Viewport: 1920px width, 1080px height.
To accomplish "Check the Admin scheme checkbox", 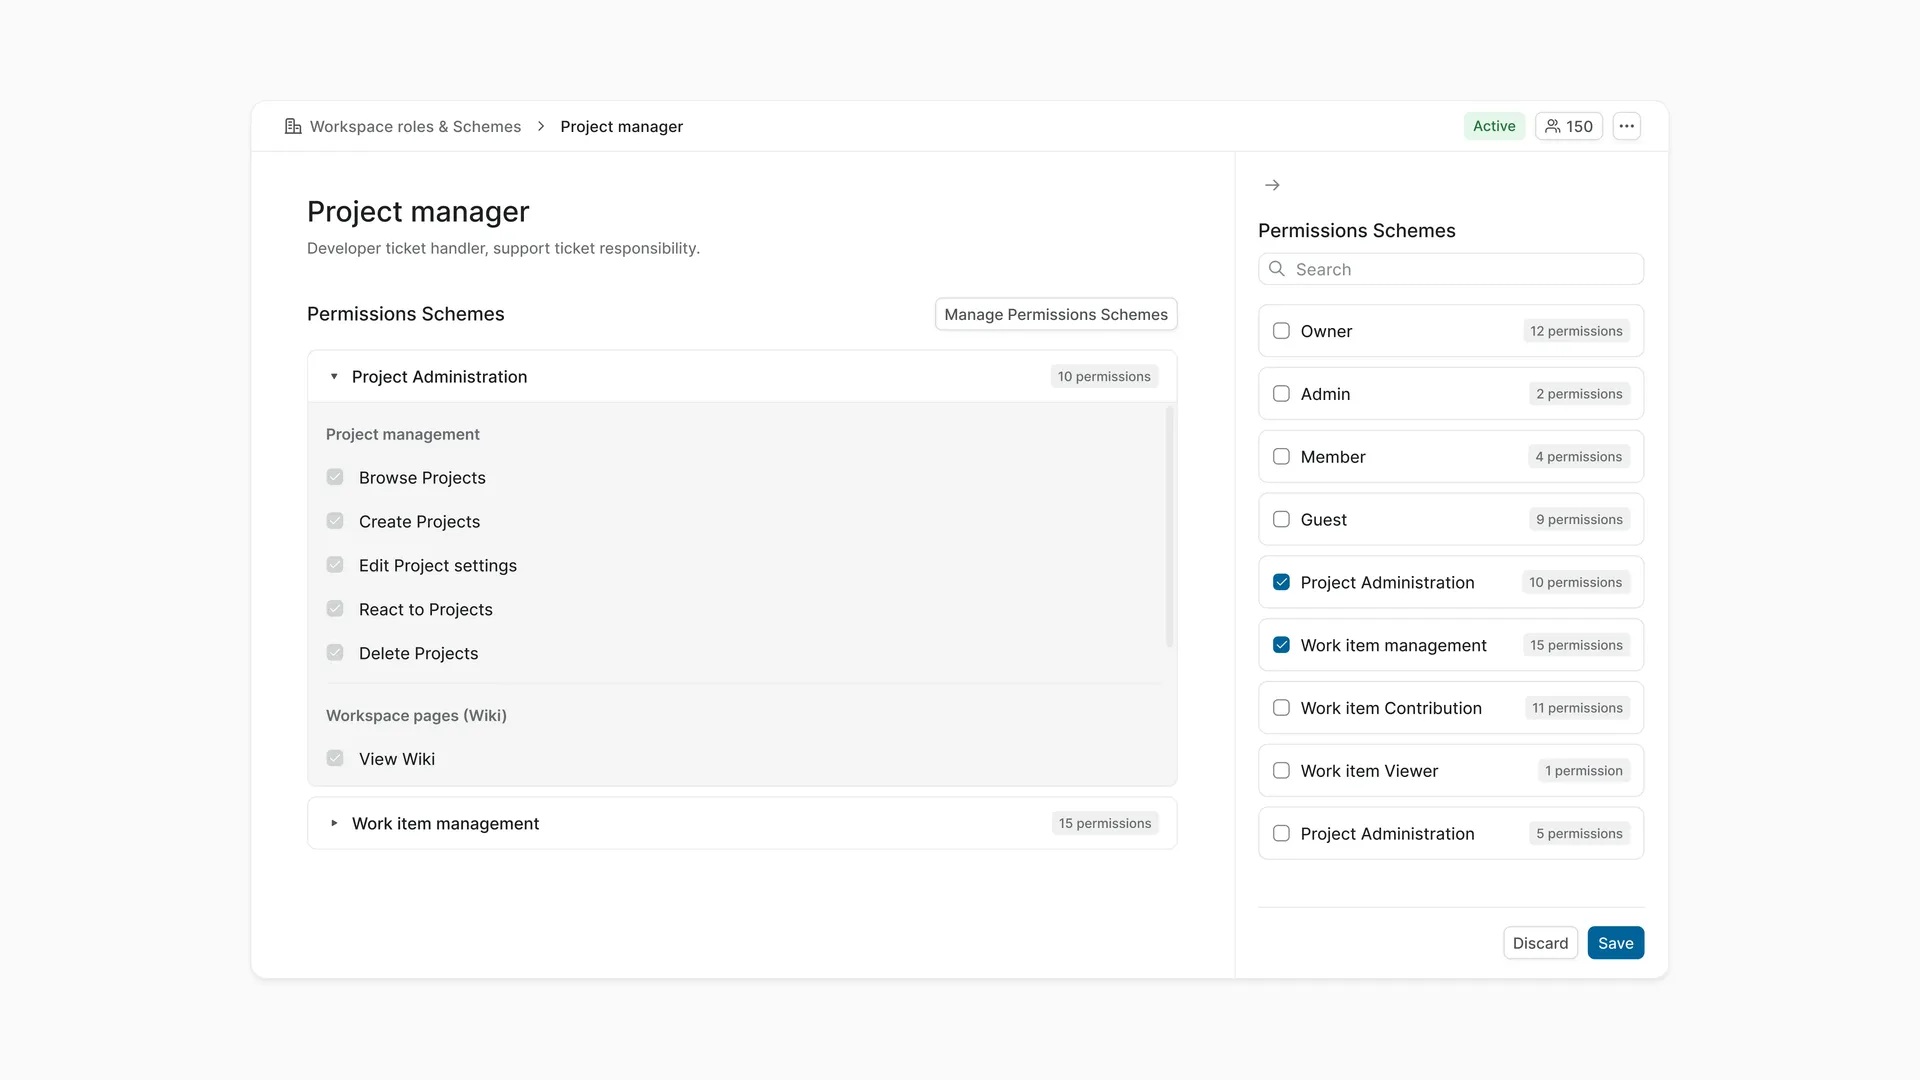I will click(x=1281, y=394).
